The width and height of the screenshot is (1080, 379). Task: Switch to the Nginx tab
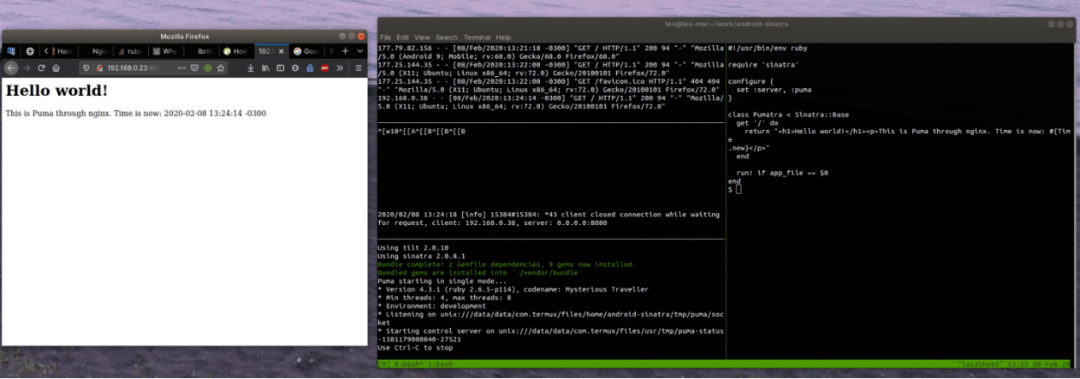pyautogui.click(x=96, y=51)
